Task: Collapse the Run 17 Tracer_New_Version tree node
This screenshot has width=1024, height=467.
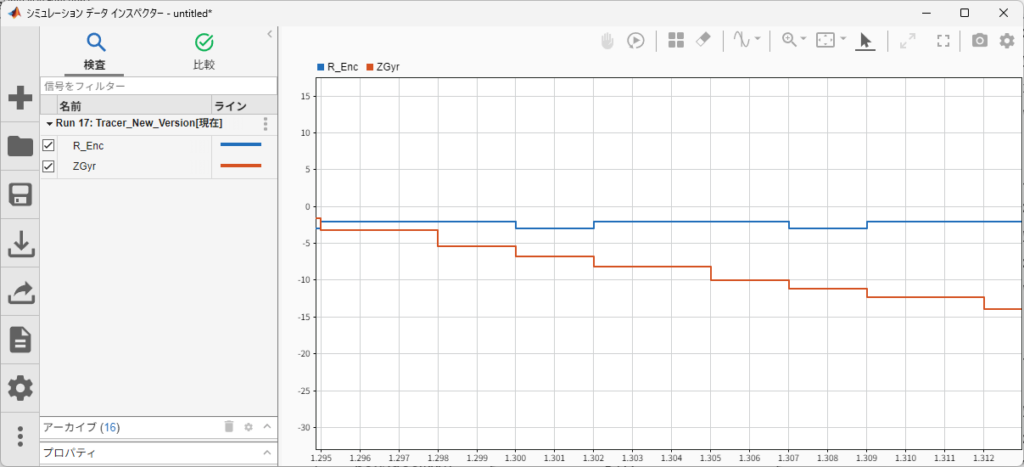Action: click(49, 123)
